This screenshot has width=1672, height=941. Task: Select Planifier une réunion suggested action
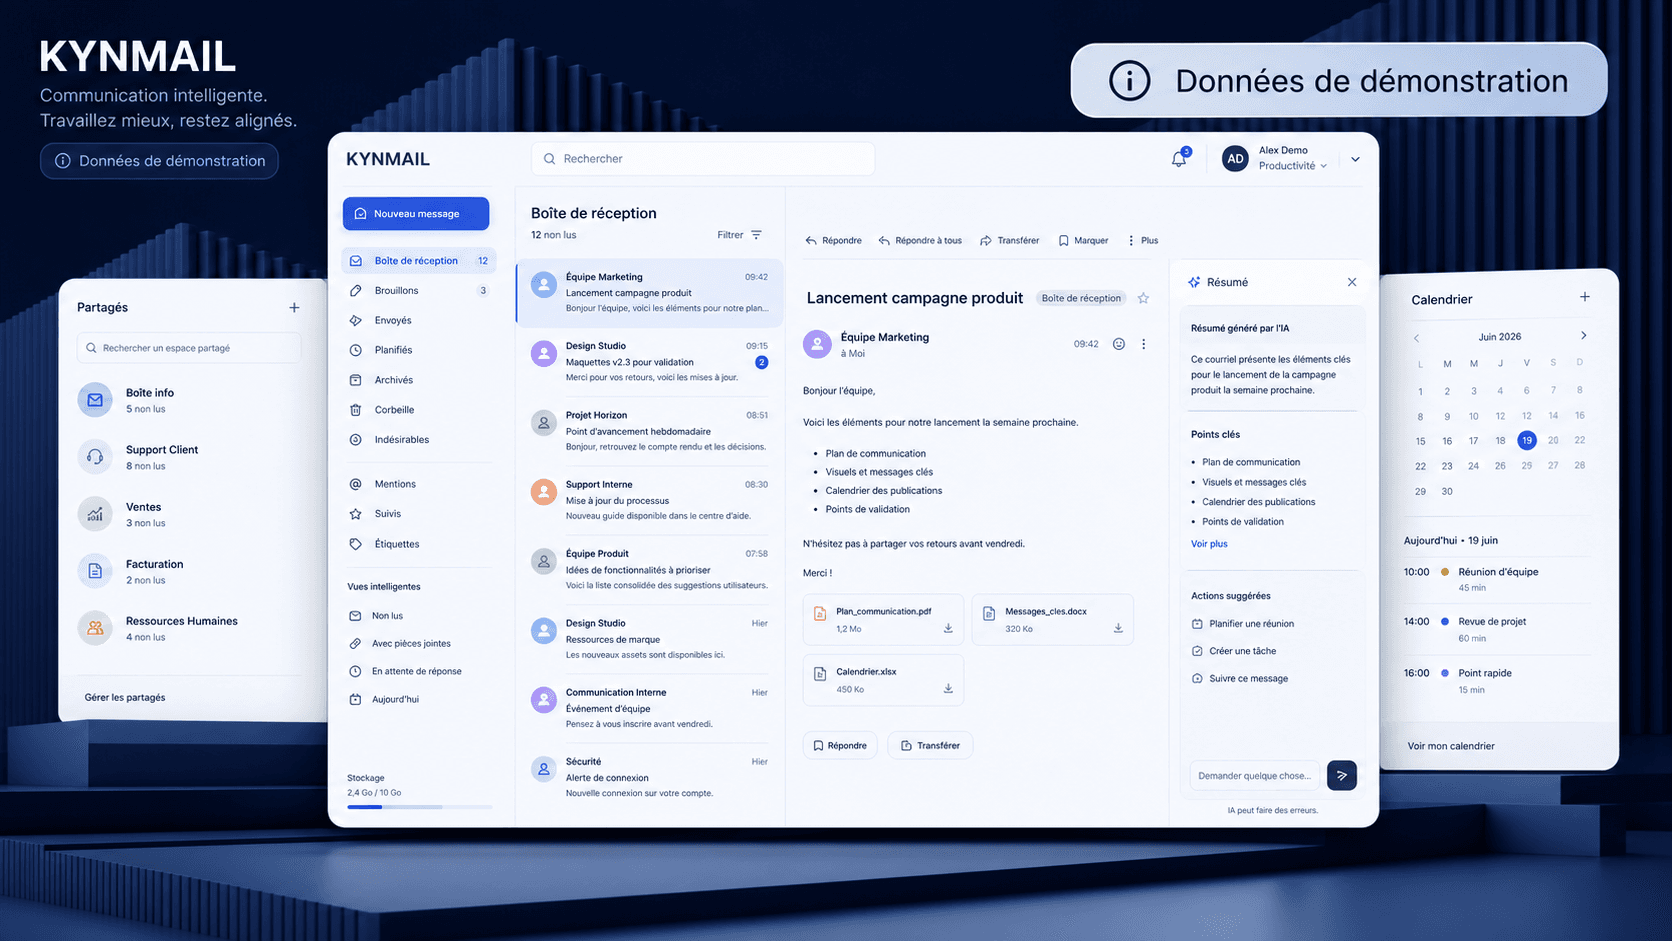point(1242,624)
